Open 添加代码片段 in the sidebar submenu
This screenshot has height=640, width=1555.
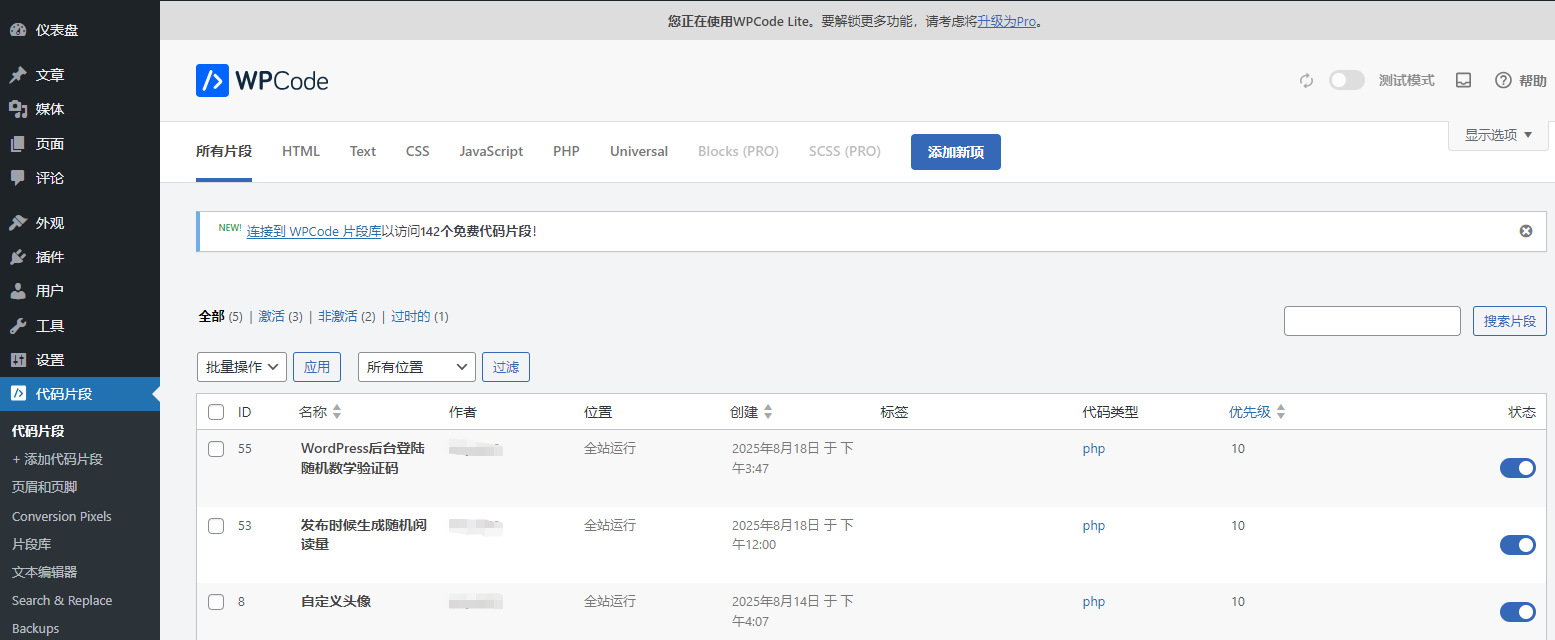(x=58, y=460)
